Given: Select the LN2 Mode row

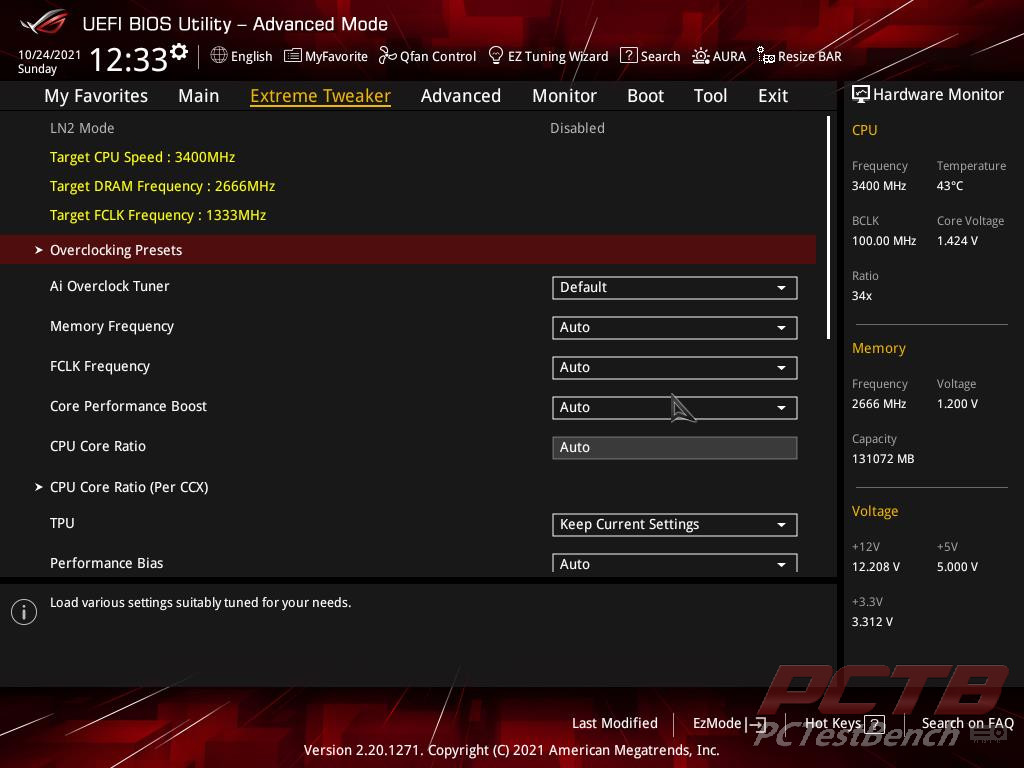Looking at the screenshot, I should 408,128.
